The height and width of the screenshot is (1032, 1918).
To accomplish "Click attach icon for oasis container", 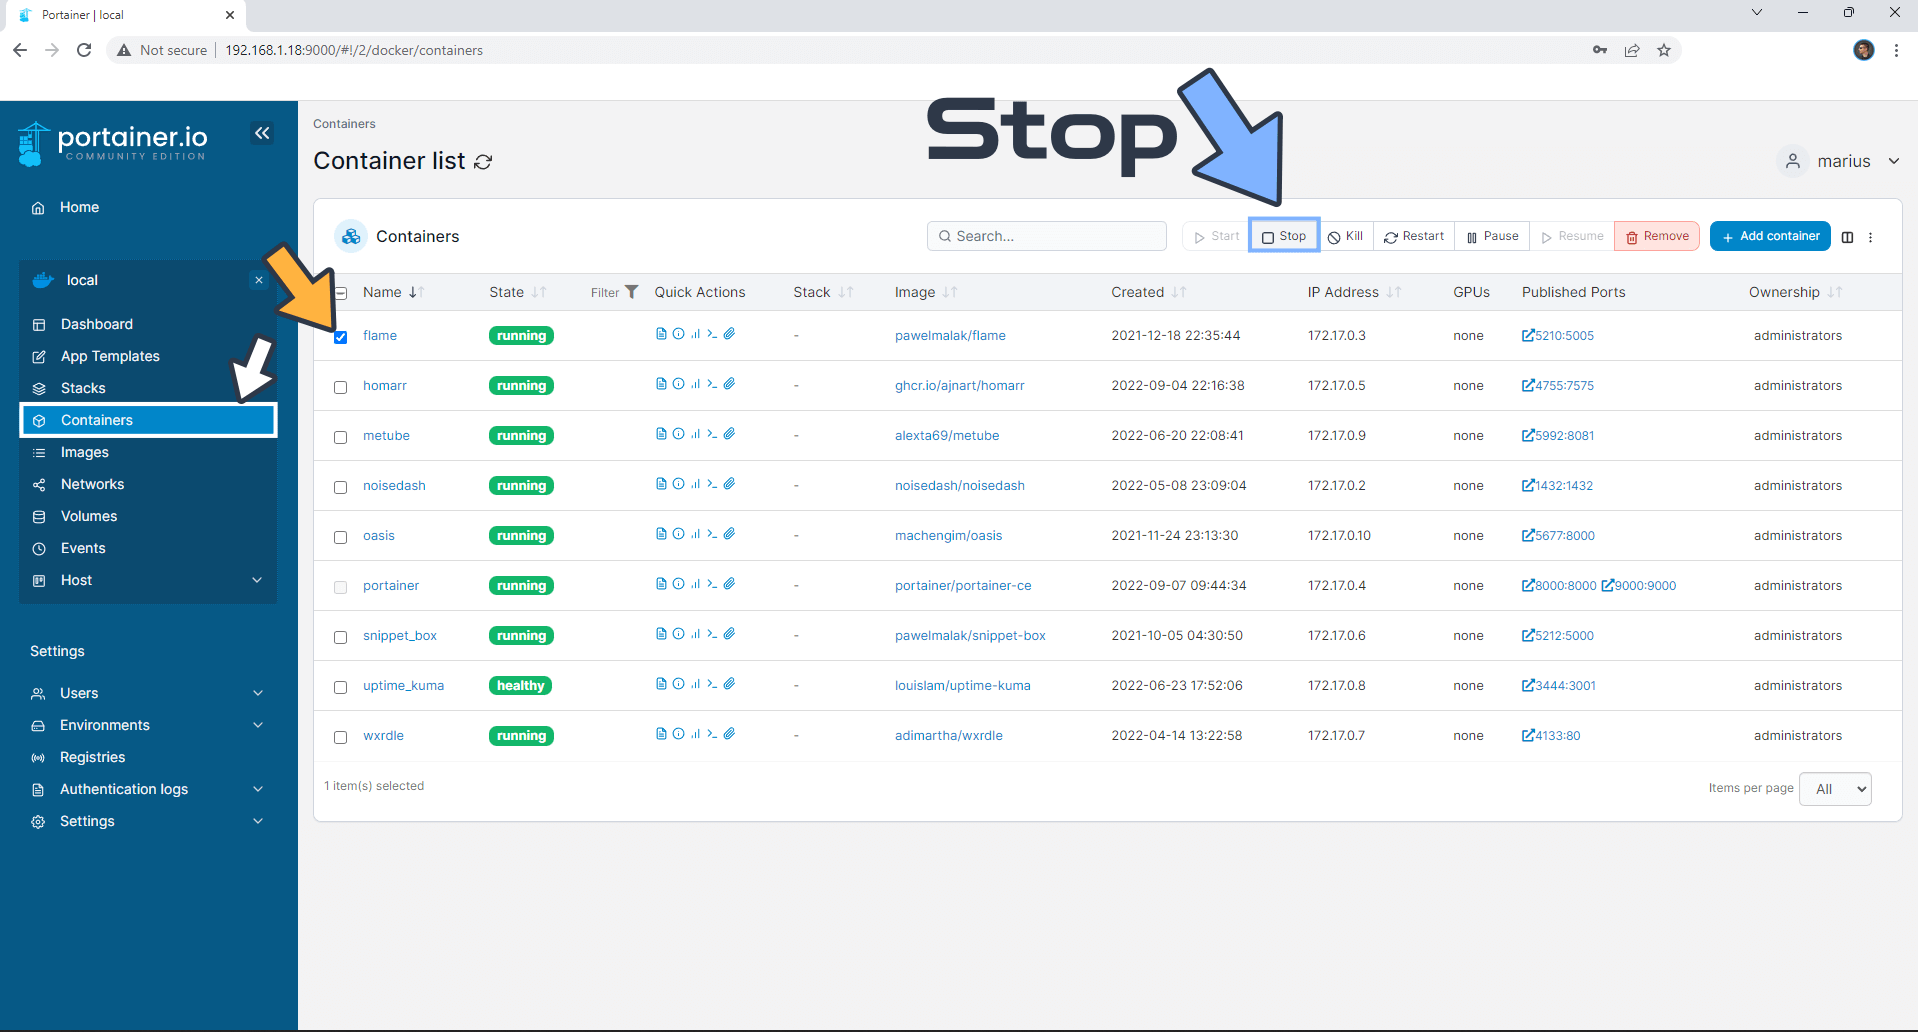I will (730, 534).
